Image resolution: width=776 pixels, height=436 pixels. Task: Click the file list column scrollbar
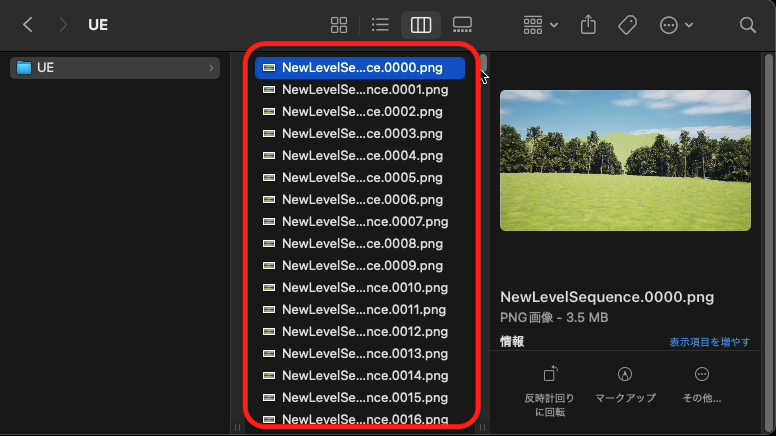pyautogui.click(x=484, y=63)
